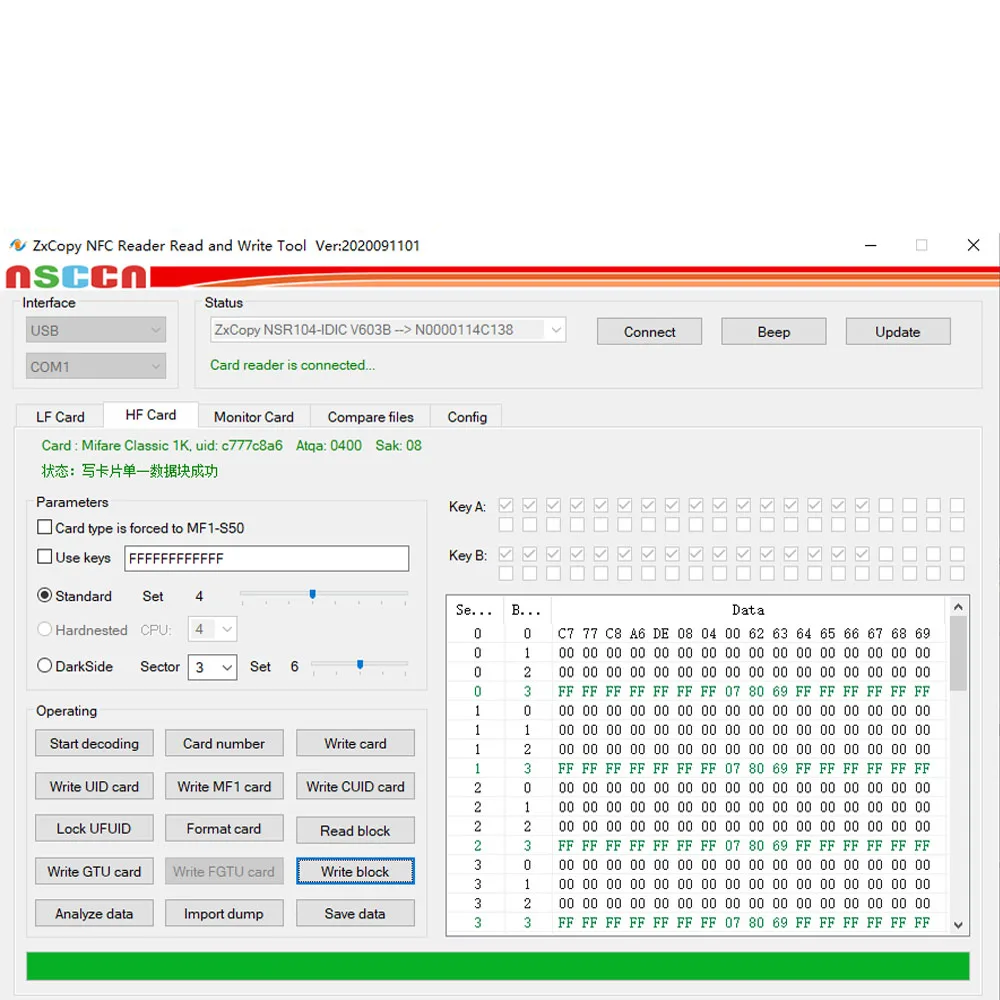
Task: Open the Compare files tab
Action: point(371,416)
